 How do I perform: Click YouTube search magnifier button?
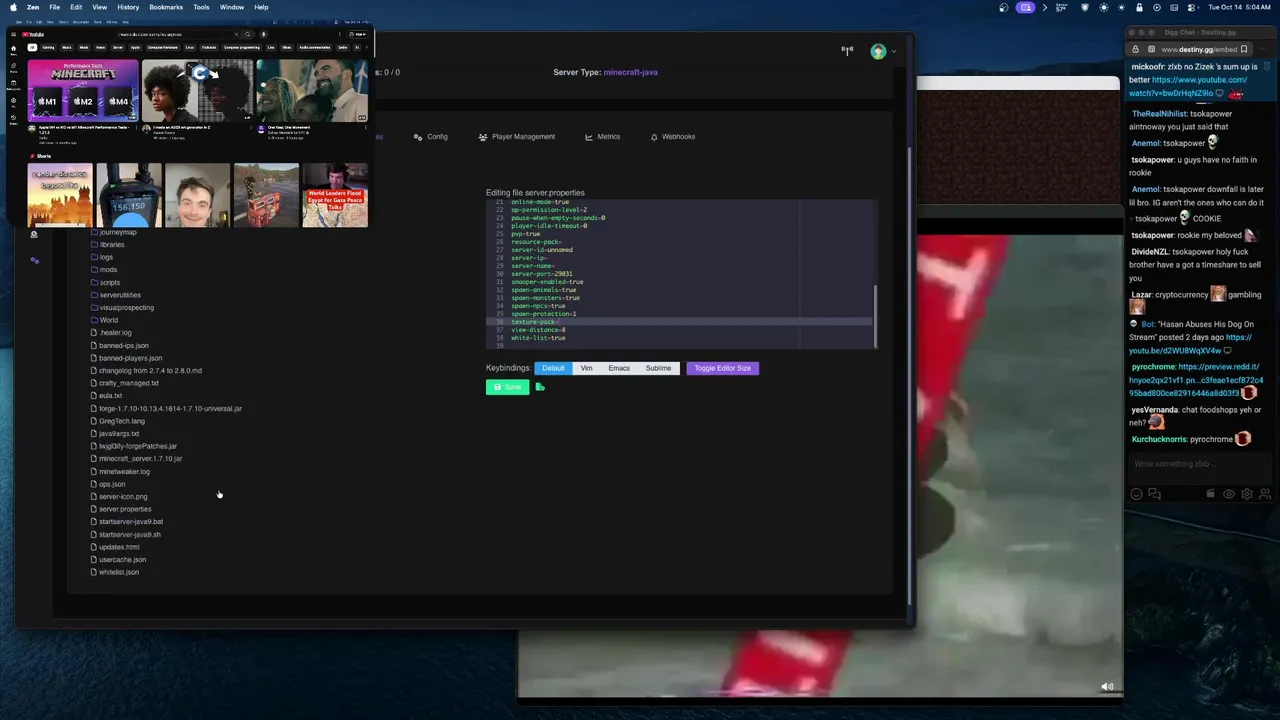[x=248, y=35]
